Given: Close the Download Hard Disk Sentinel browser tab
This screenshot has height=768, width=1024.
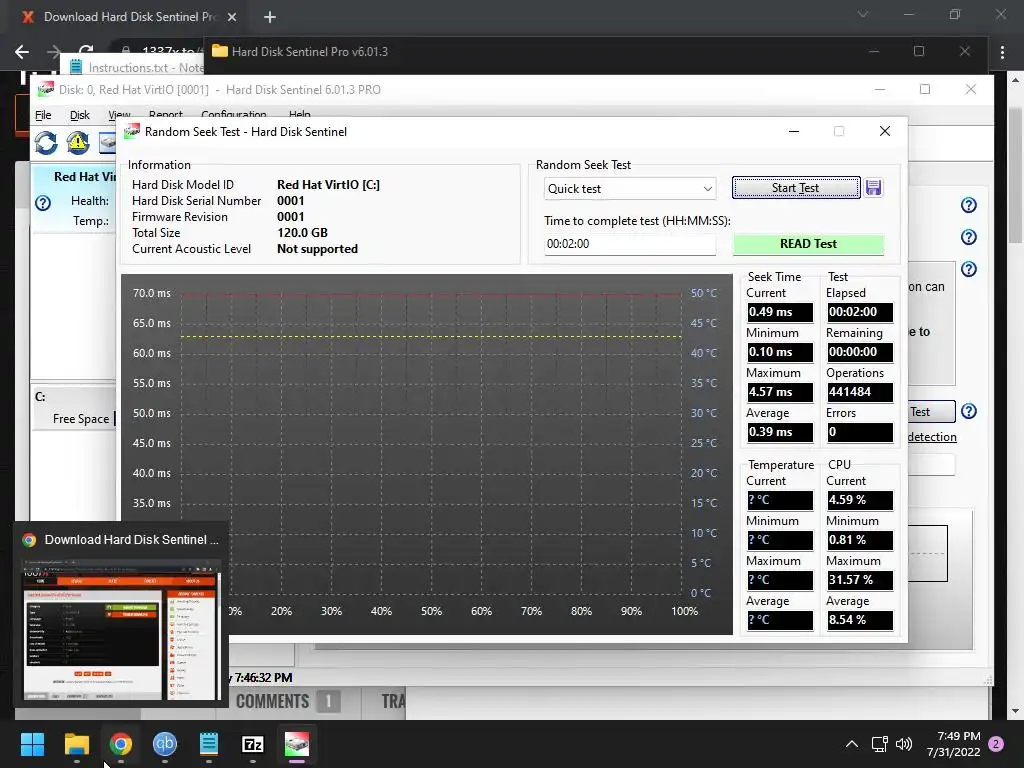Looking at the screenshot, I should tap(232, 17).
